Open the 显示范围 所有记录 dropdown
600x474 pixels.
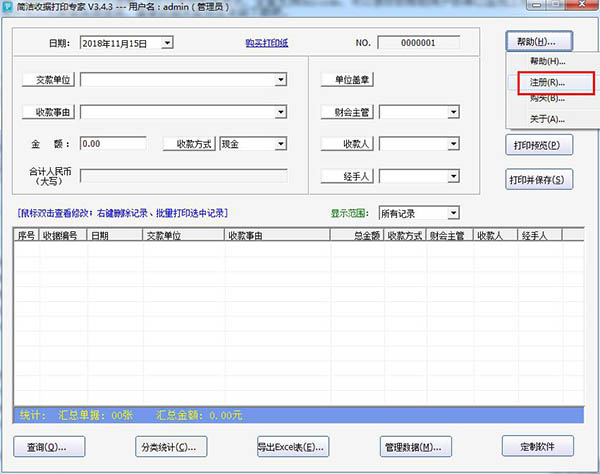click(x=453, y=213)
